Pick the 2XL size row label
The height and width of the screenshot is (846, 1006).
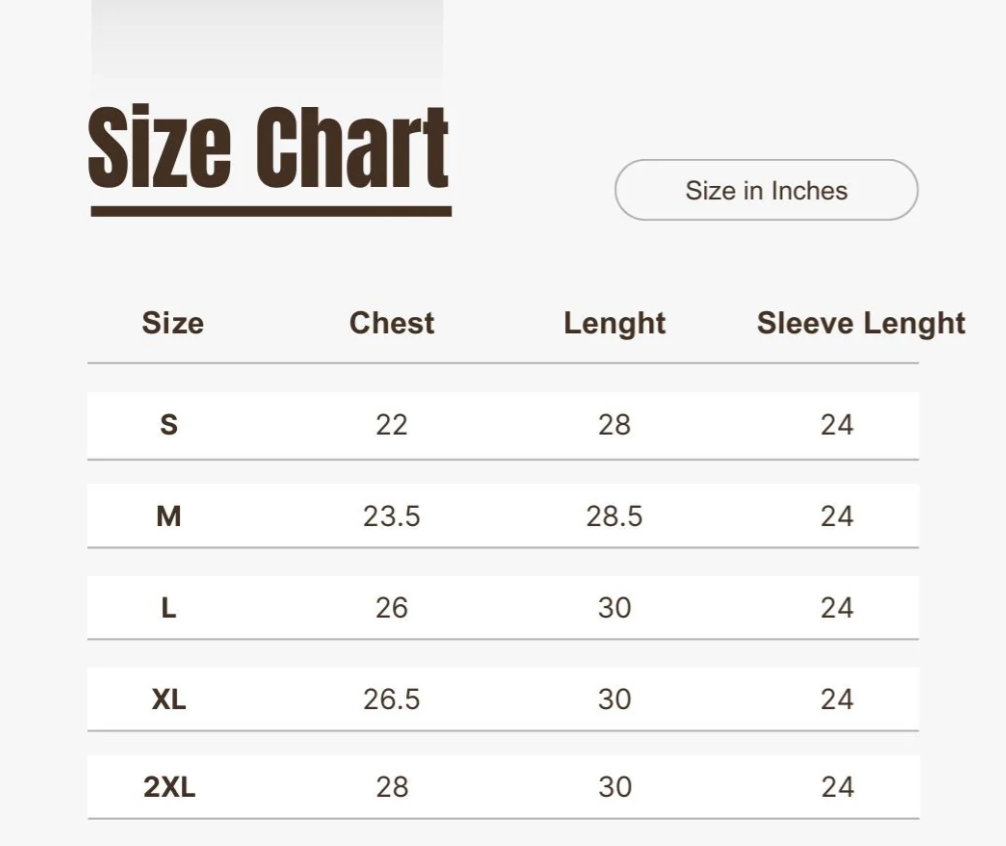tap(169, 787)
